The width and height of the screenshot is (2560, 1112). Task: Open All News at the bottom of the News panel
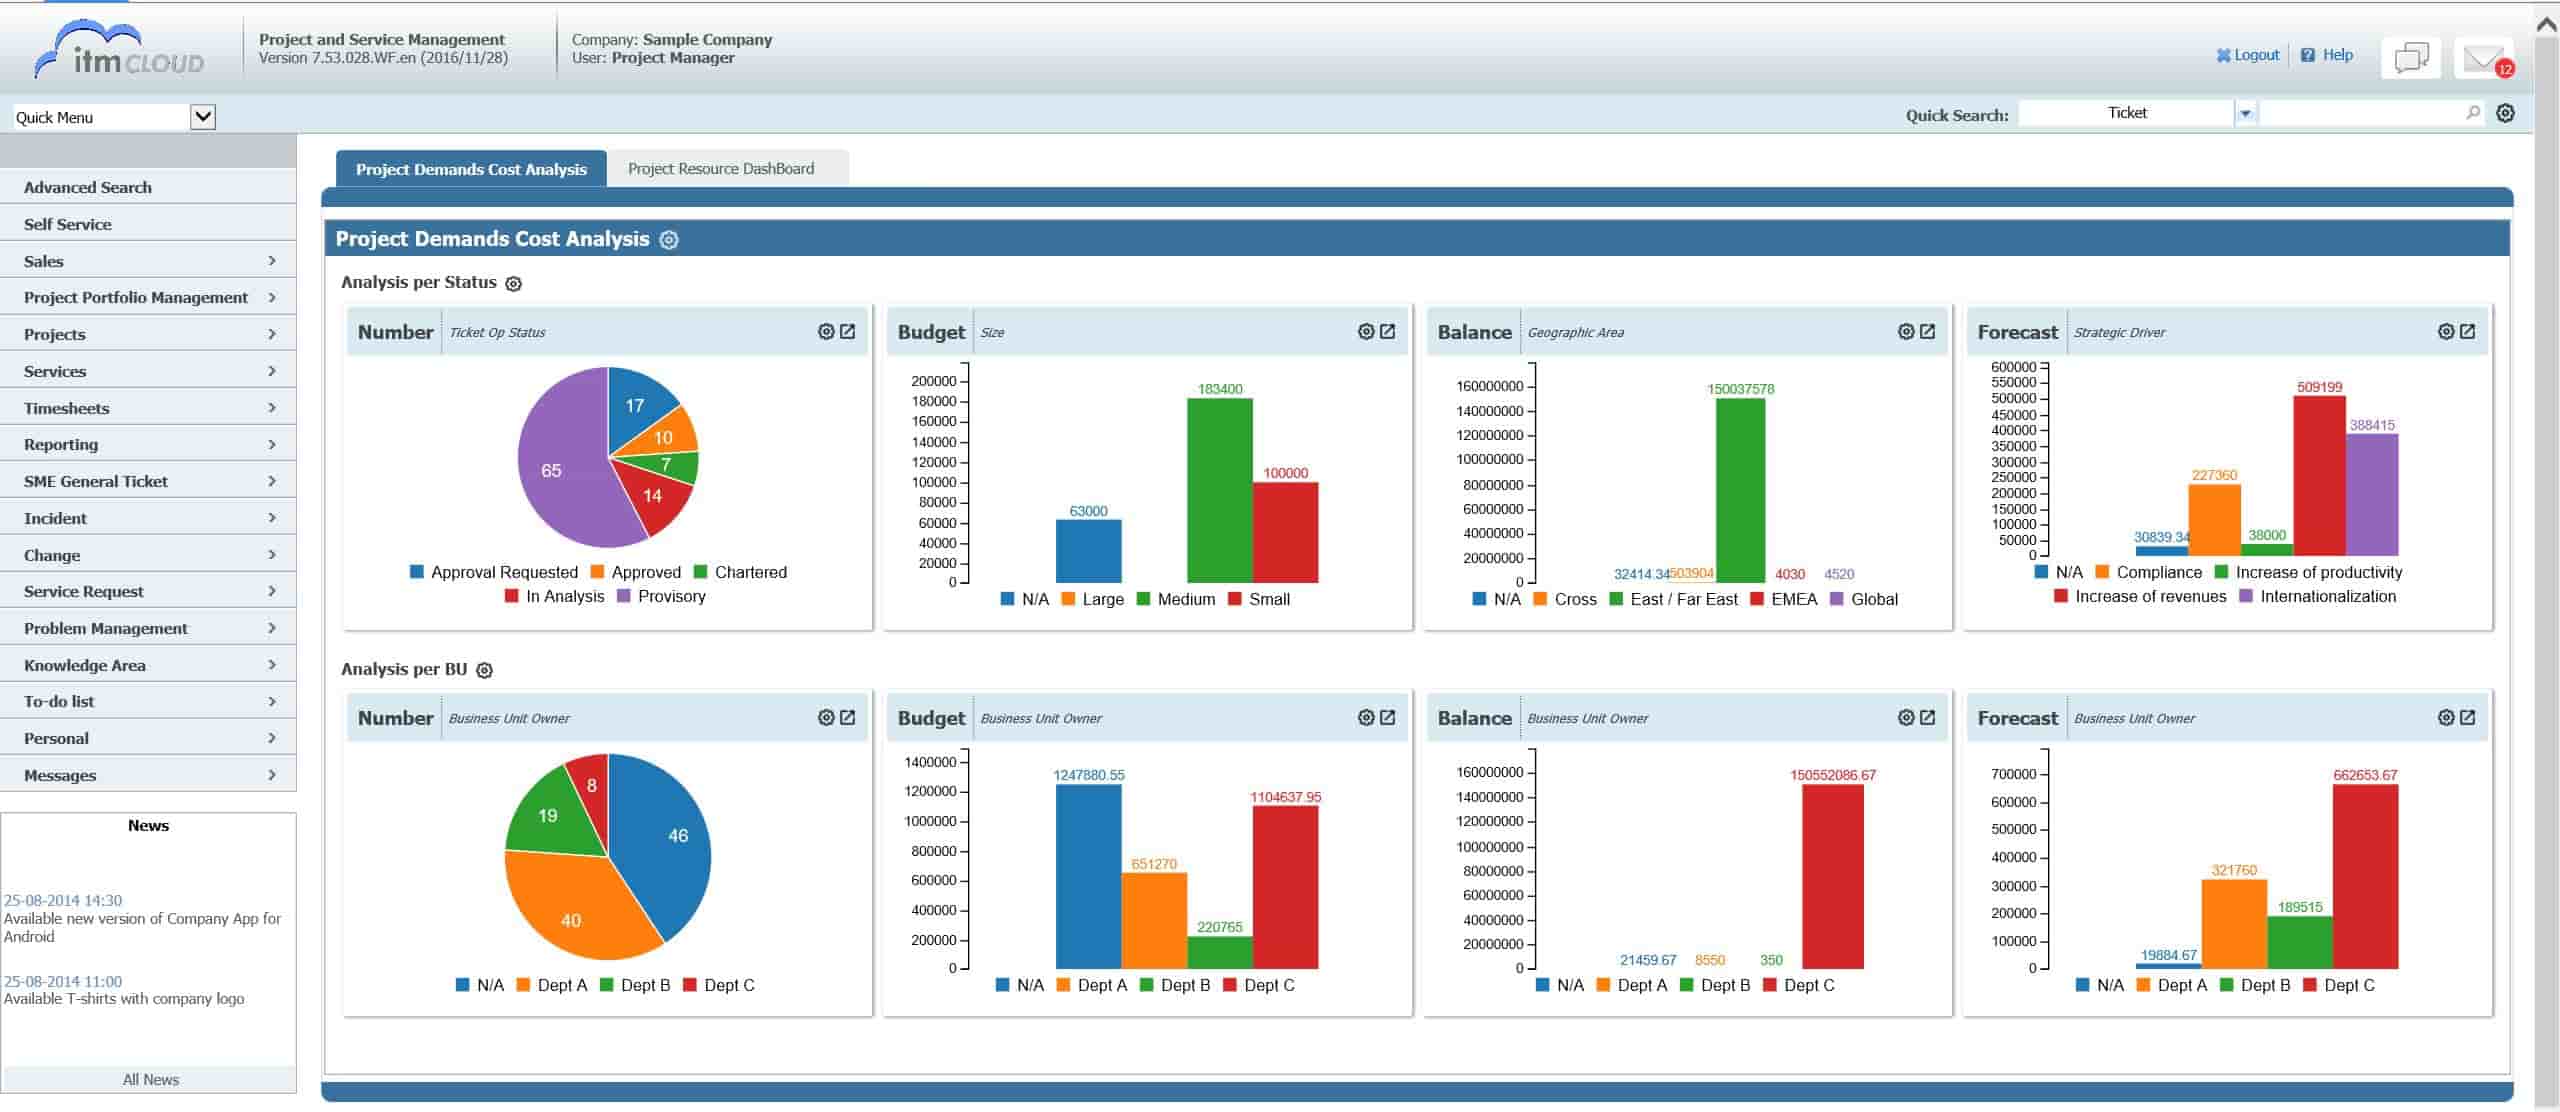(x=150, y=1079)
